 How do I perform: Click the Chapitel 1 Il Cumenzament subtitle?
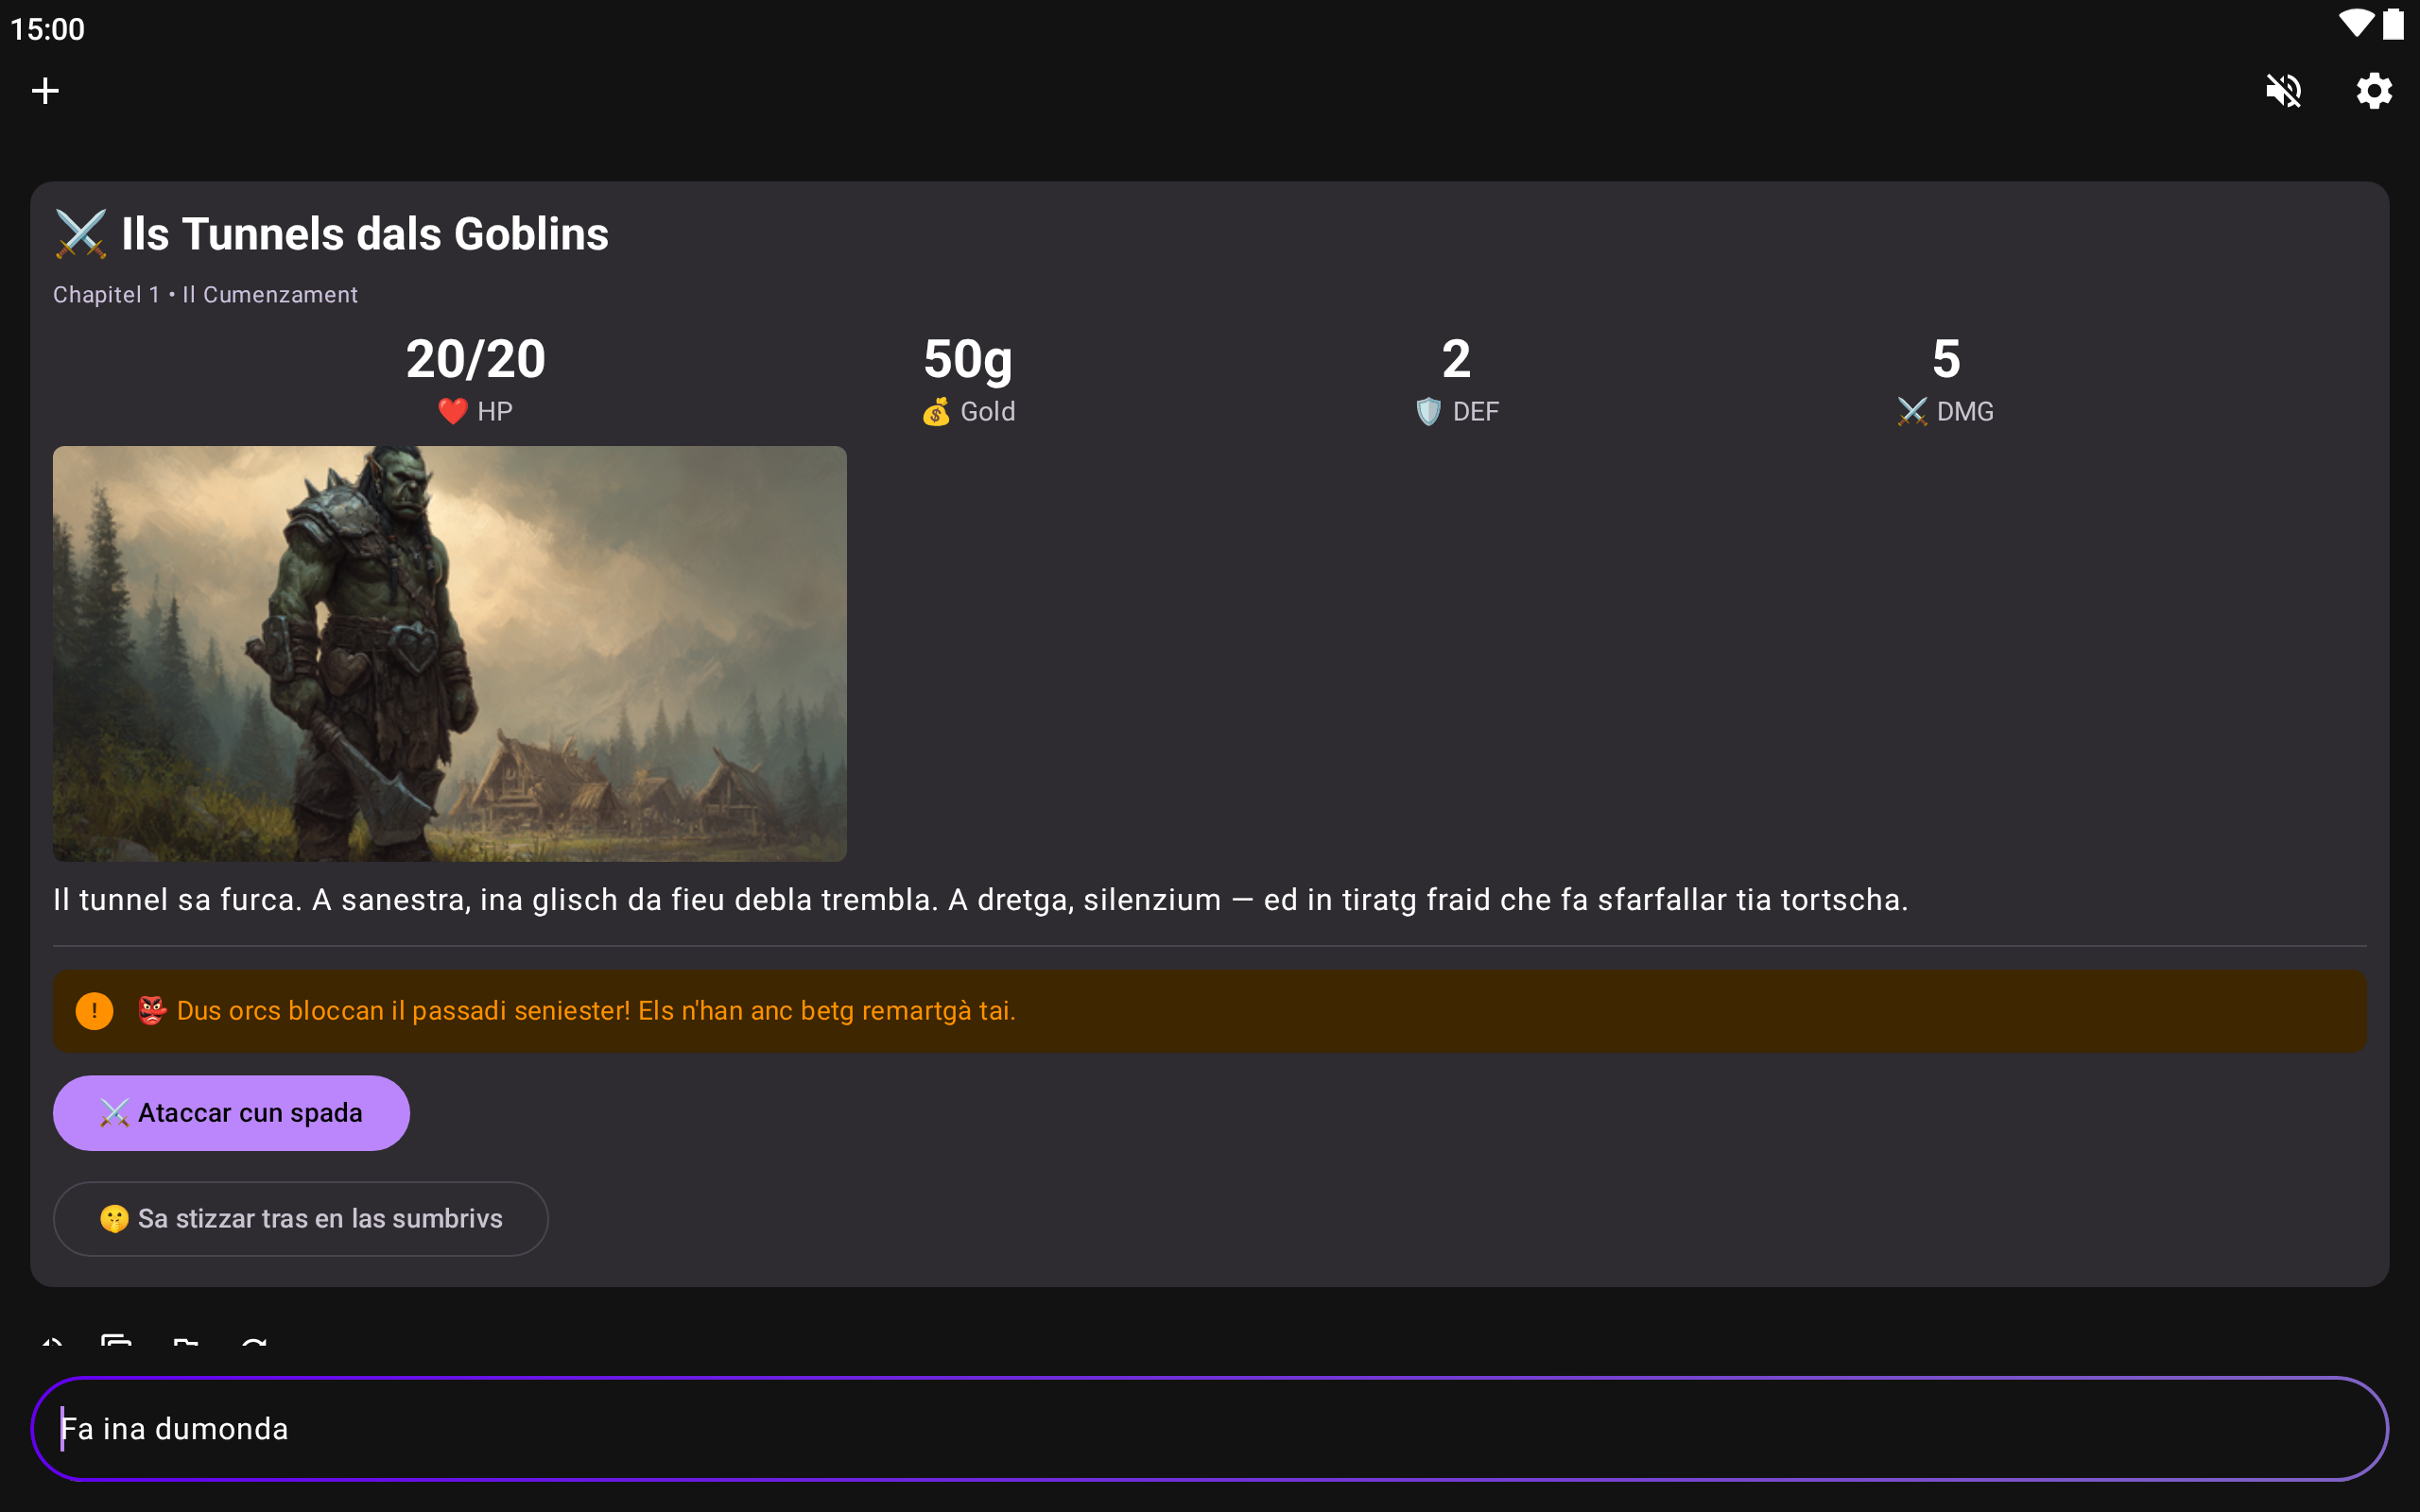pos(205,295)
